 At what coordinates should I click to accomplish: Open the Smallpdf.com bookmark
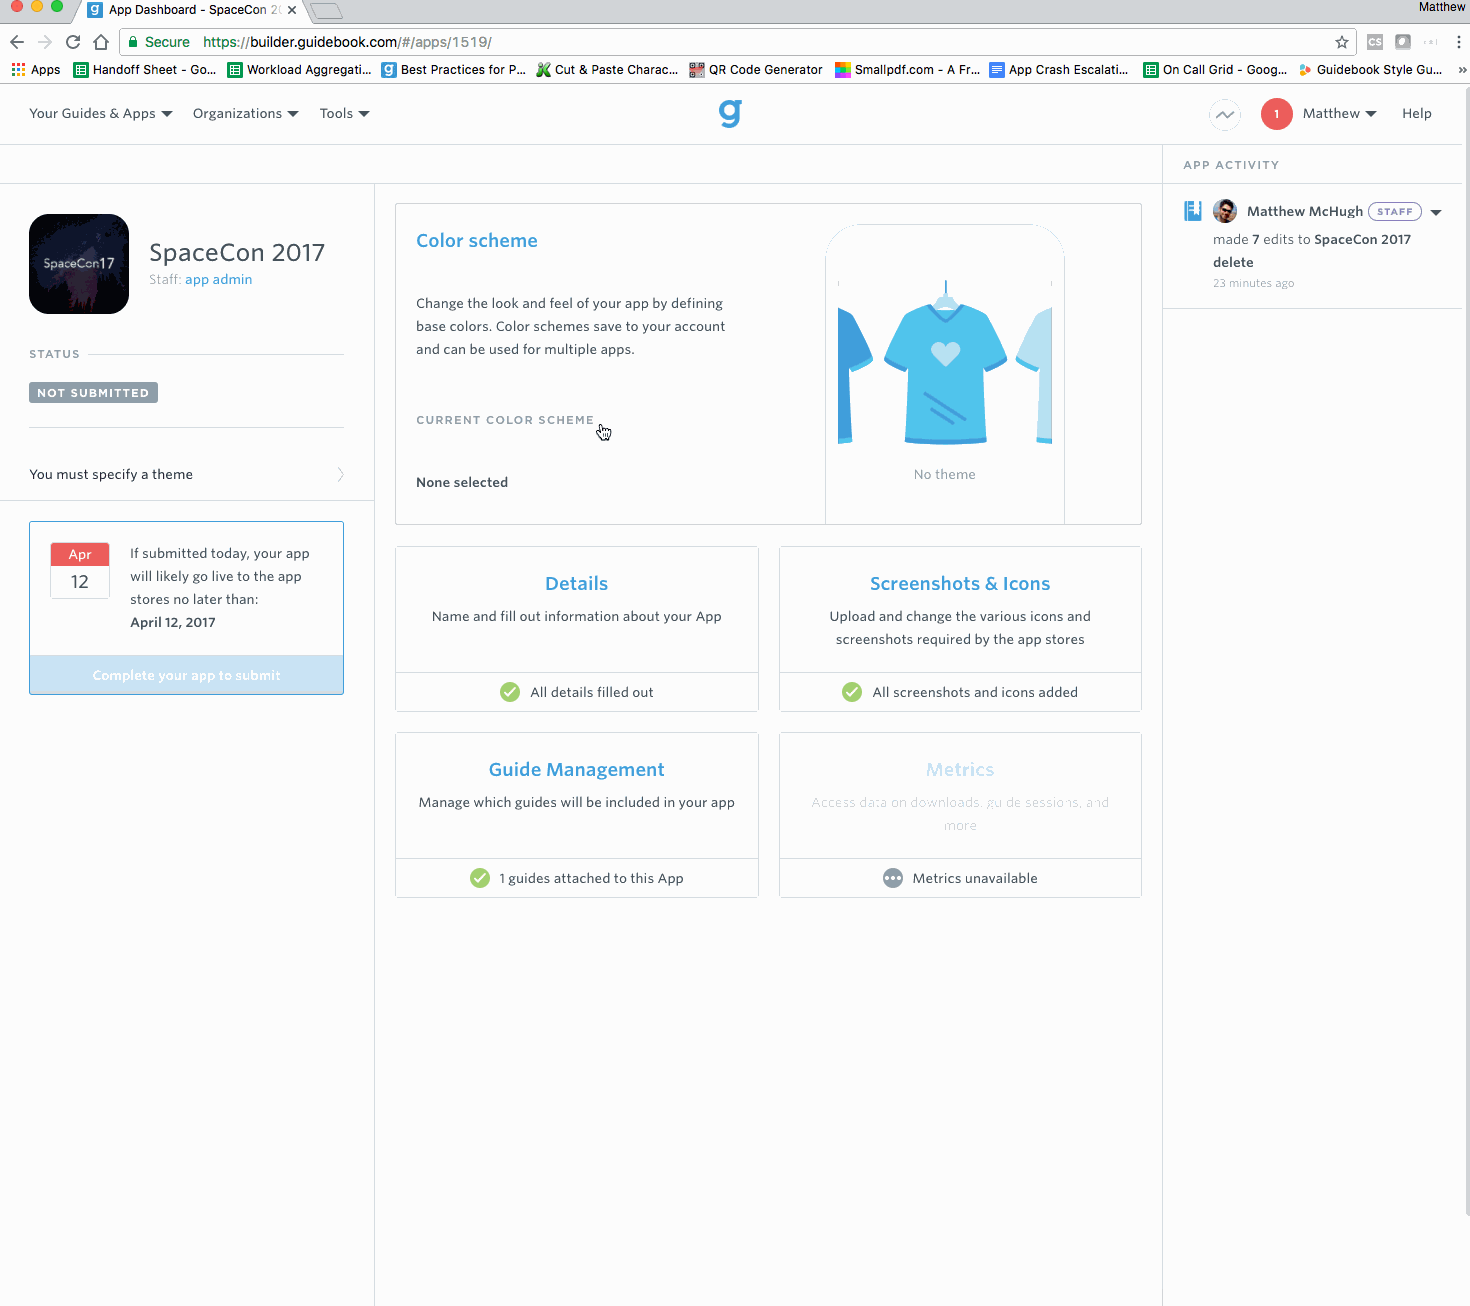click(x=908, y=70)
